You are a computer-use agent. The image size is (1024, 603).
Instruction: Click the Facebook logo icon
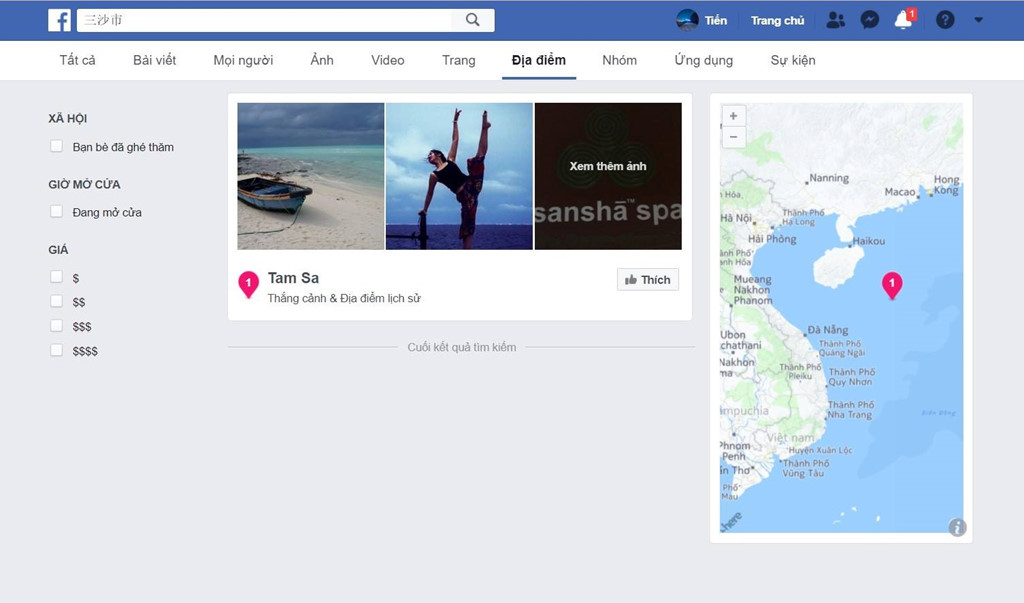pos(59,20)
